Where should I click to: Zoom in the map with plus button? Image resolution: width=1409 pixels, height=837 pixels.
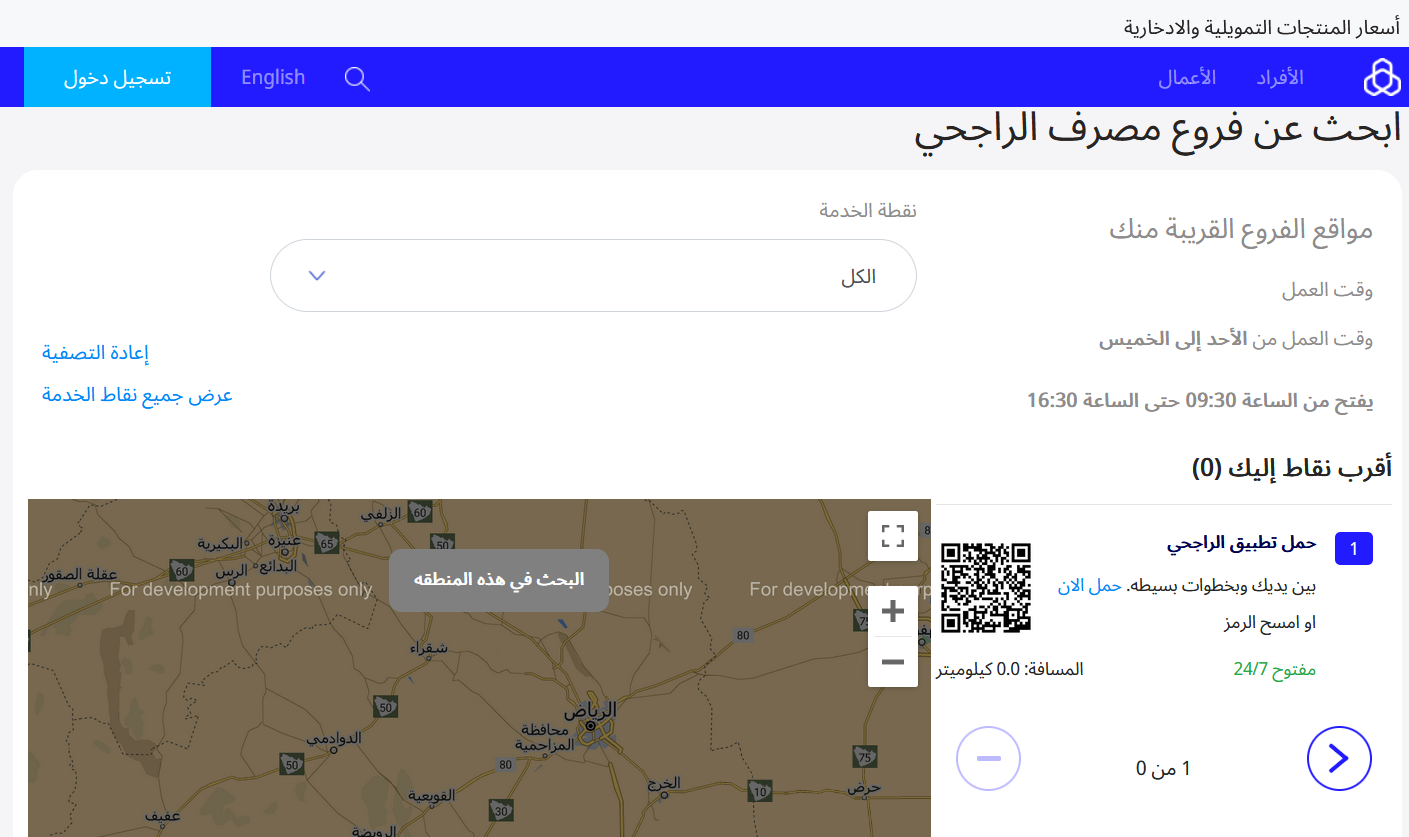(893, 611)
